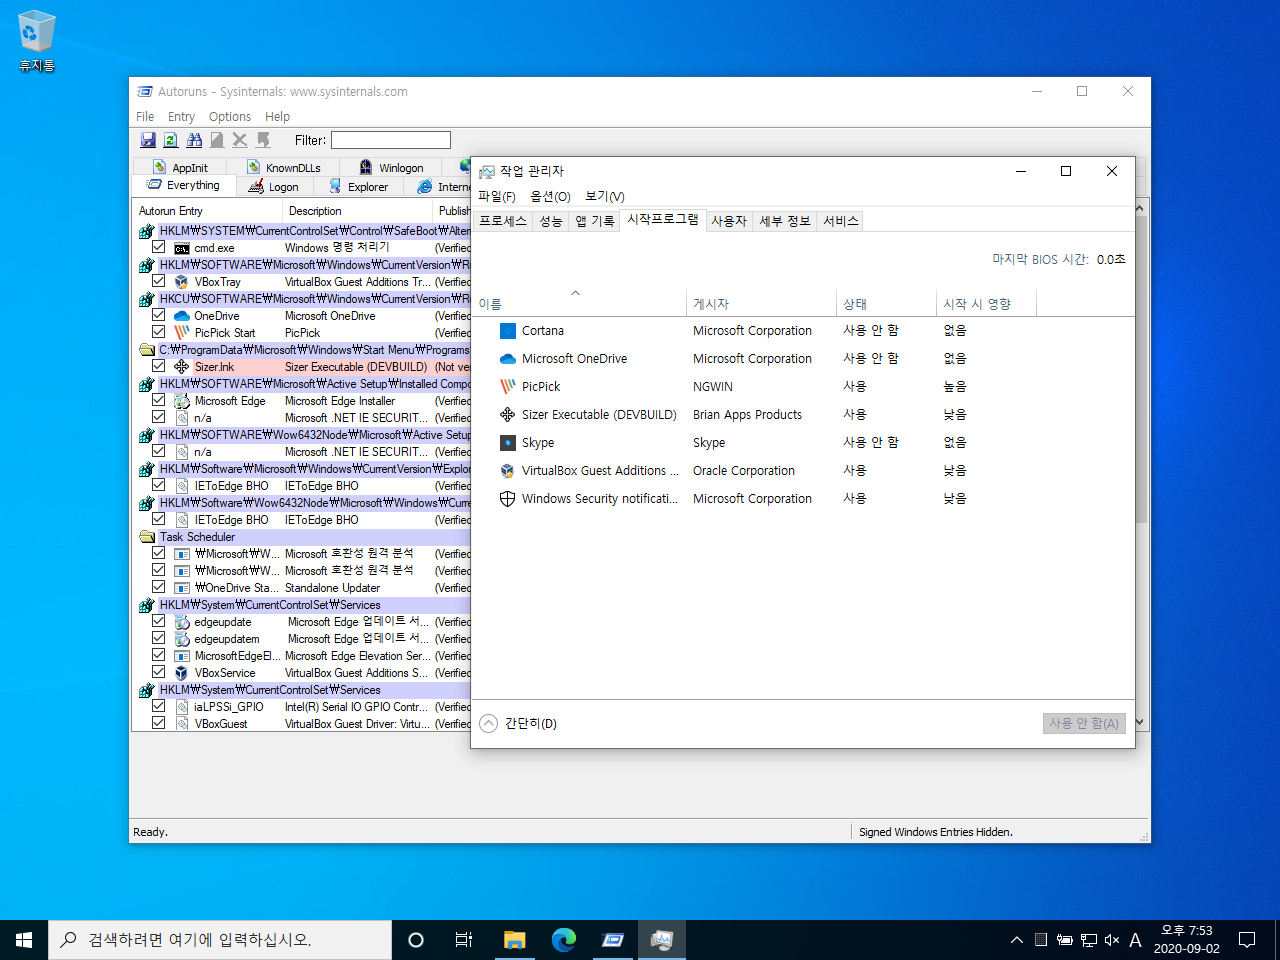Click the Sizer Executable icon in Task Manager

click(x=508, y=415)
